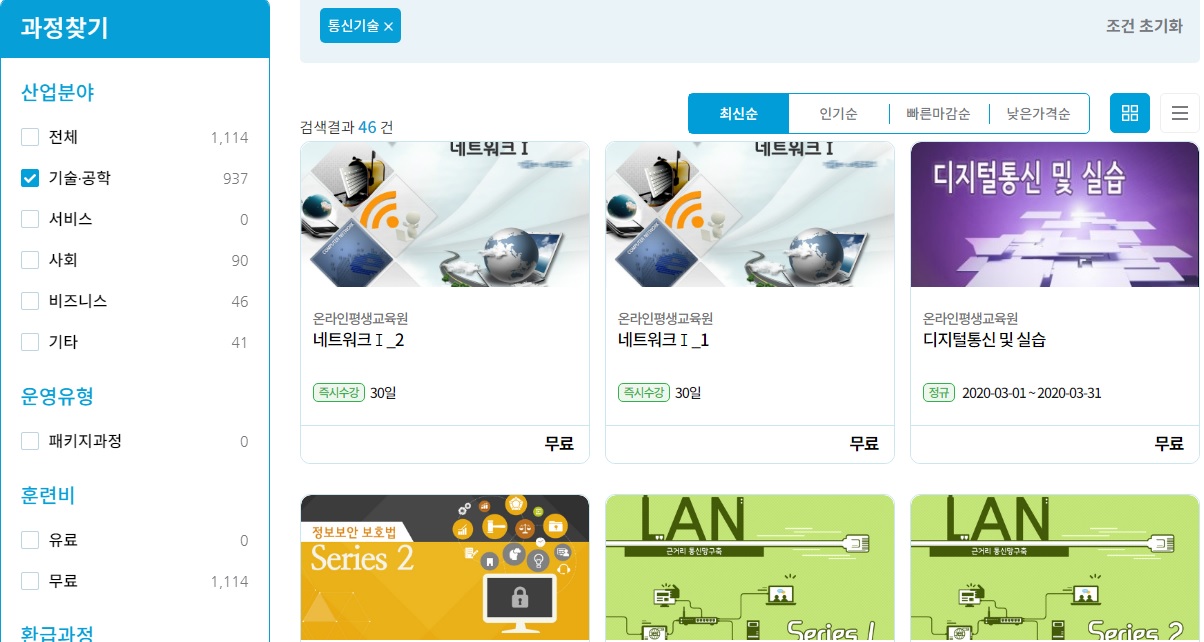Screen dimensions: 1204x642
Task: Check the 서비스 checkbox
Action: click(30, 219)
